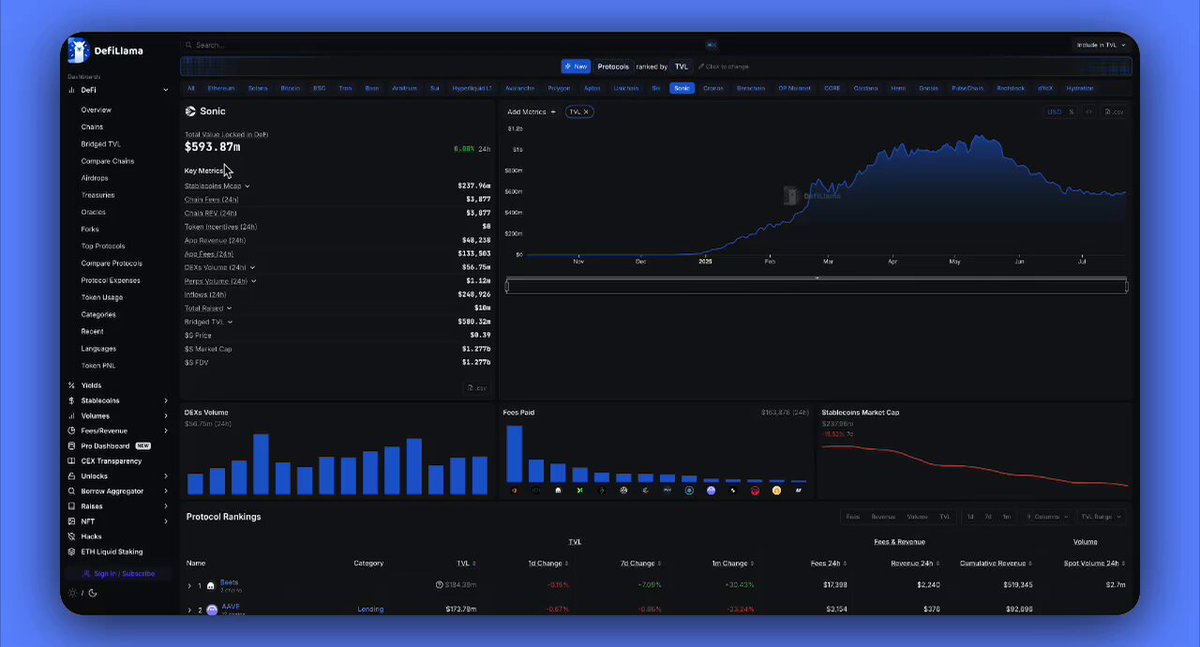Click the chart range slider right handle
The width and height of the screenshot is (1200, 647).
point(1126,287)
